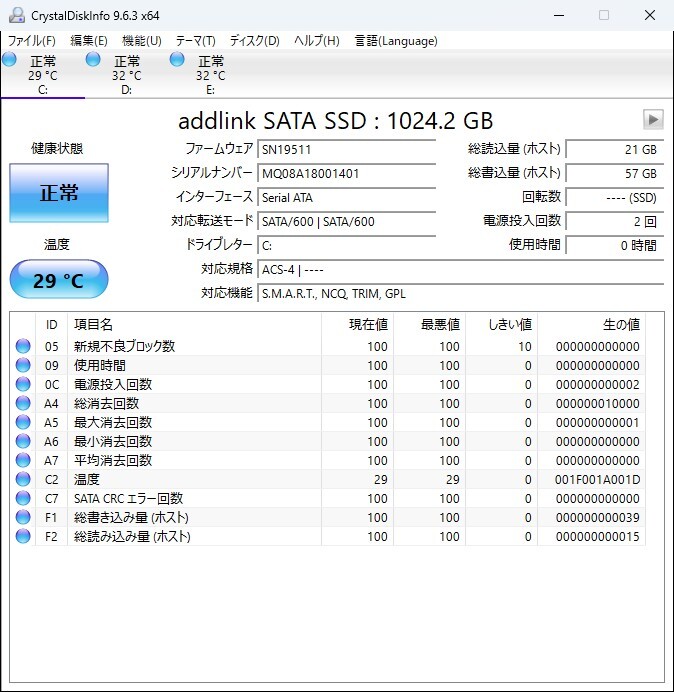Click the 現在値 column header
Screen dimensions: 674x692
pos(358,325)
